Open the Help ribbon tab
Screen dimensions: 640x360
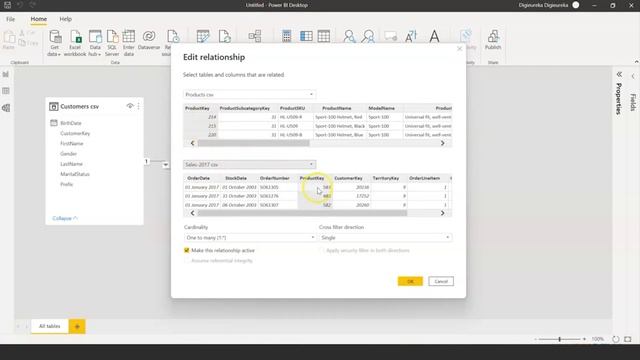(x=65, y=19)
